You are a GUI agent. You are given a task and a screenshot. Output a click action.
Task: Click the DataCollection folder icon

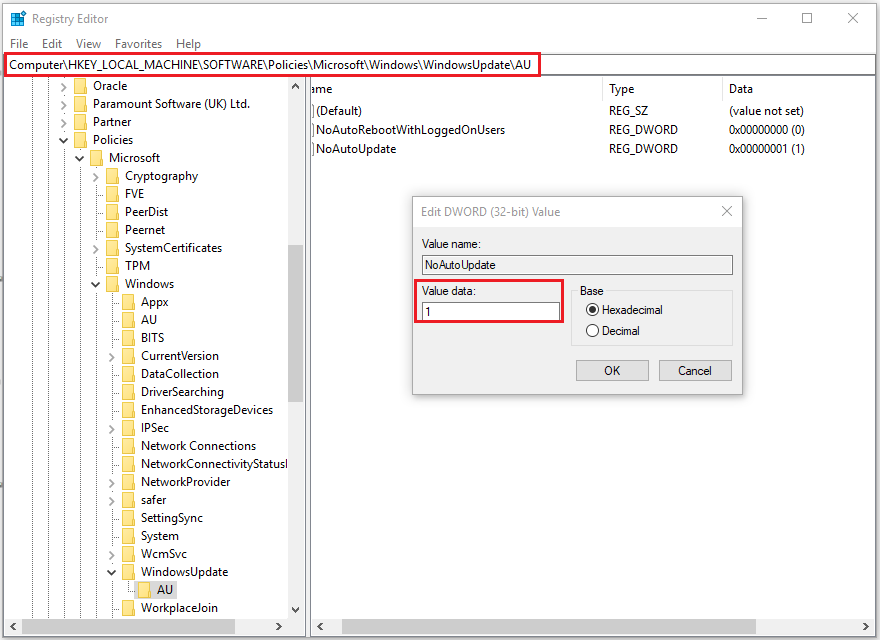tap(129, 374)
